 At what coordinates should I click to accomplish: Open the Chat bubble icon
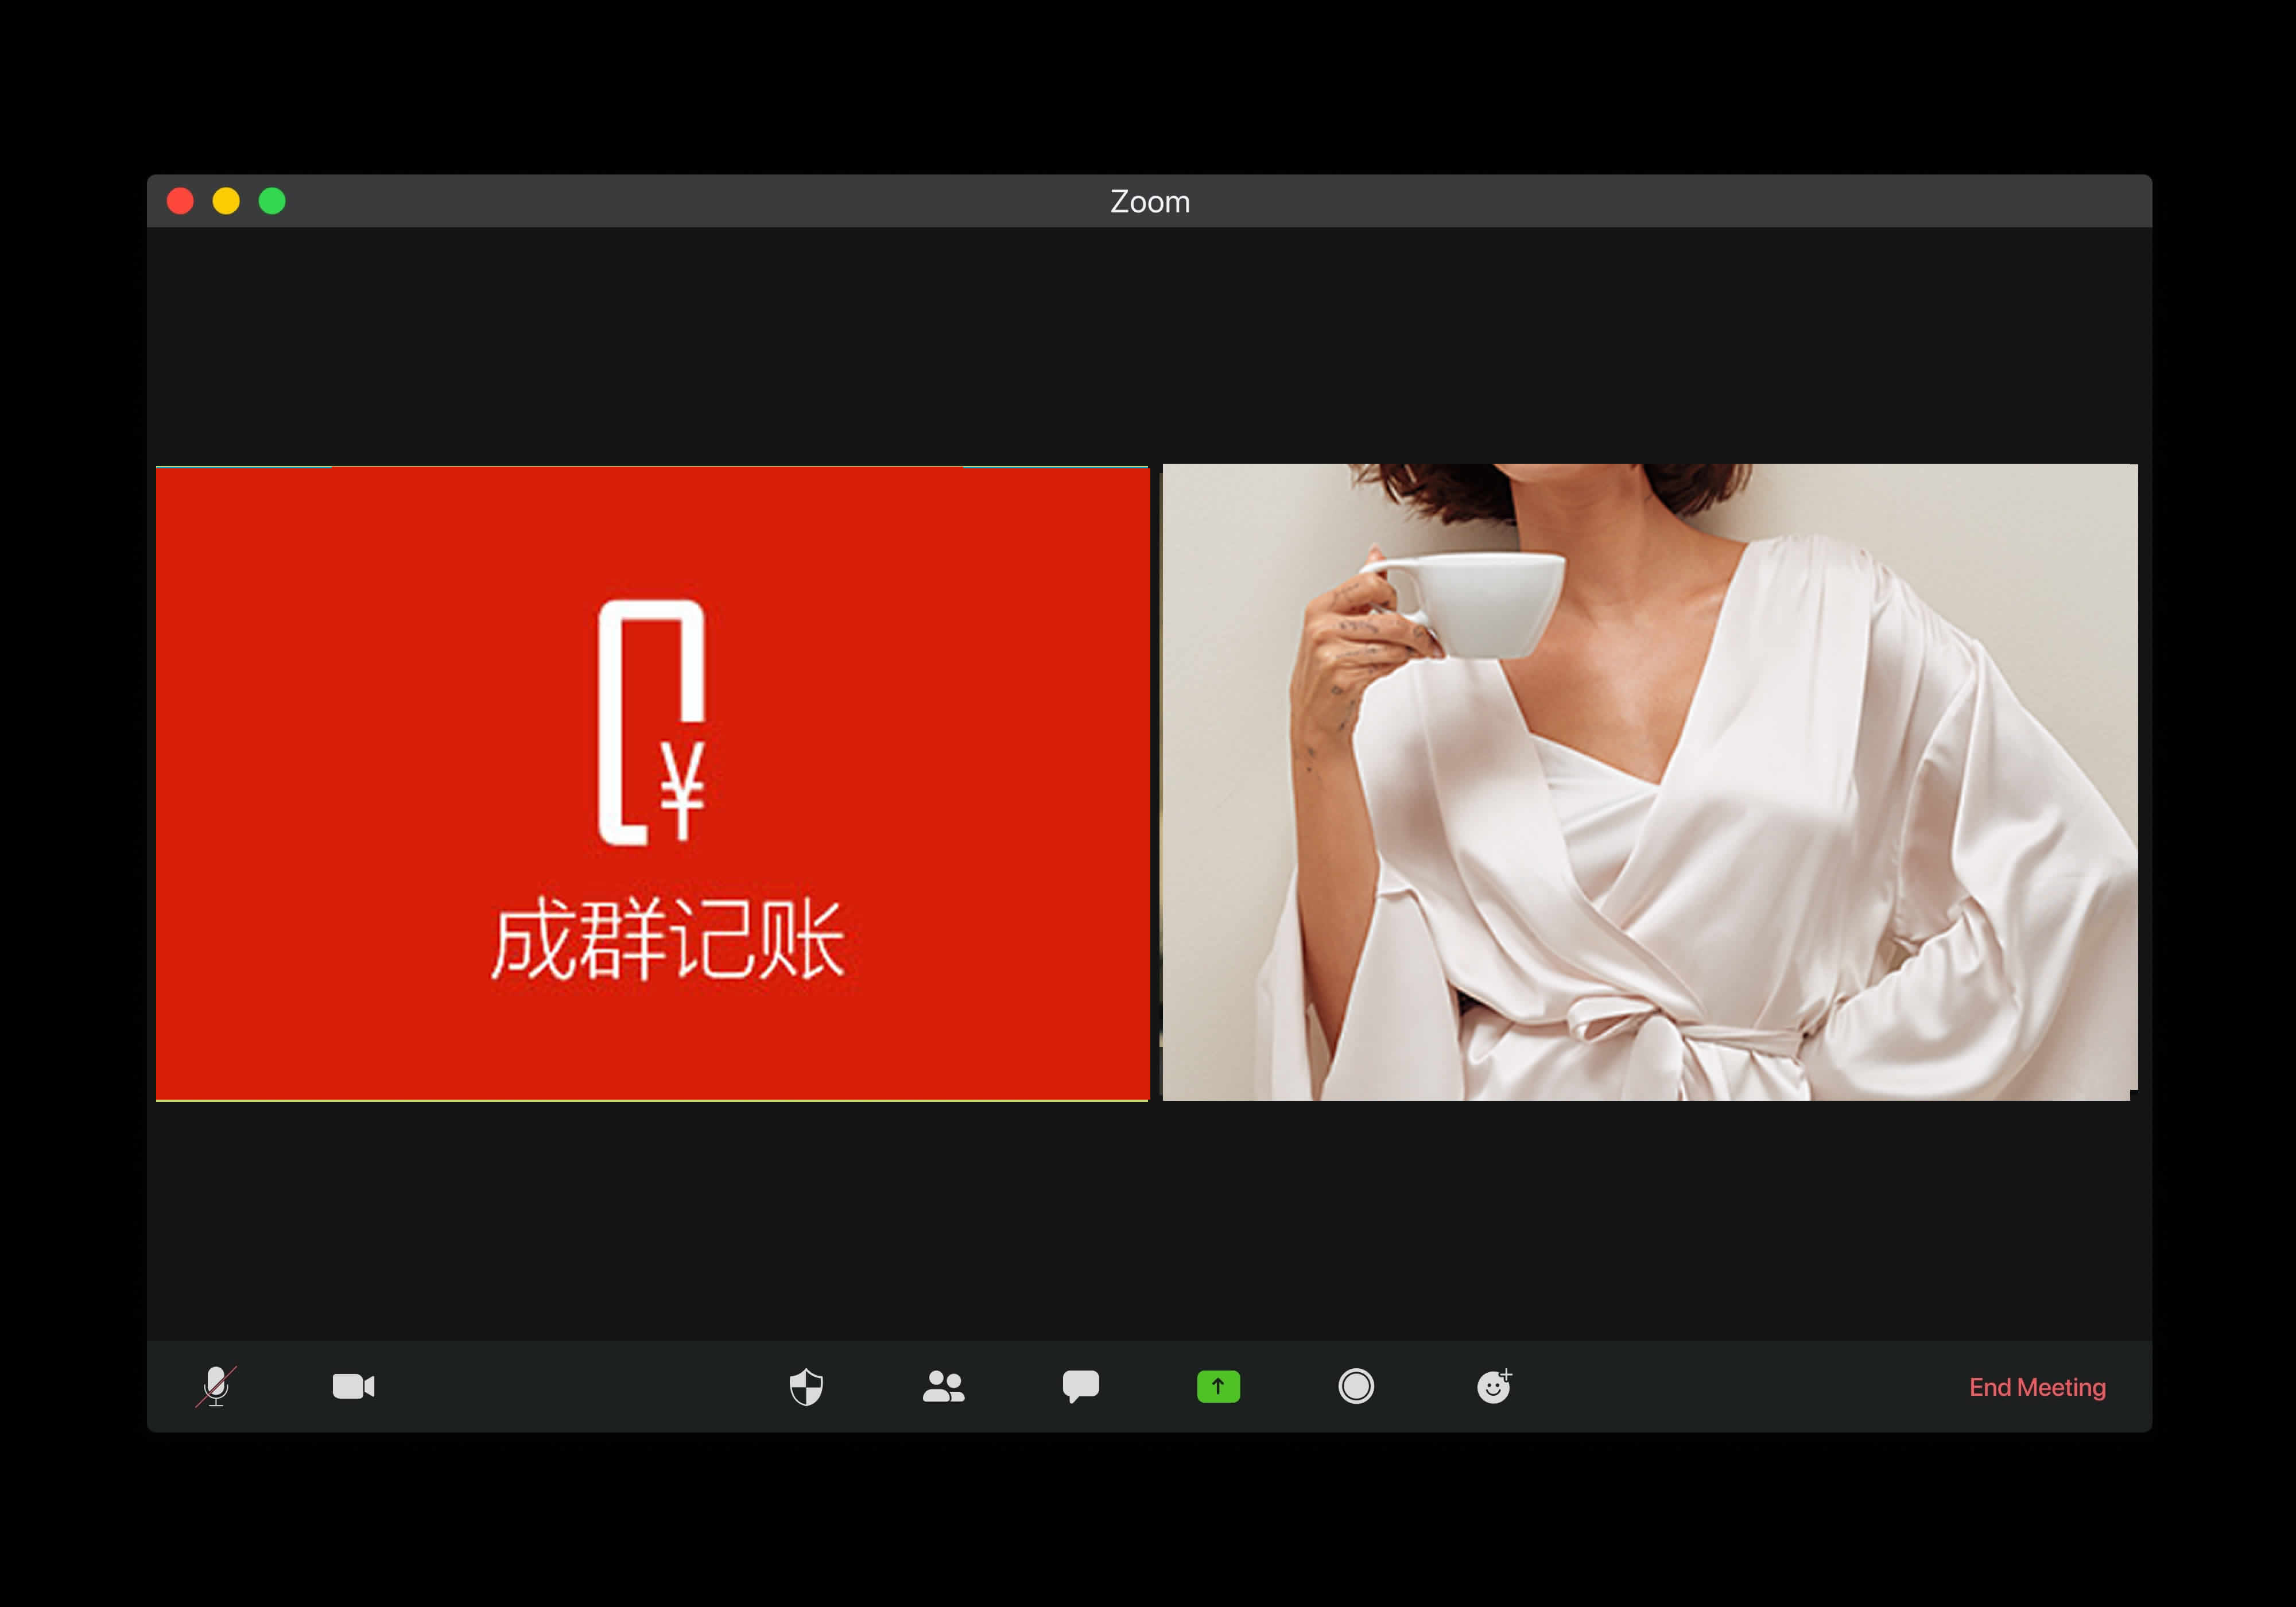point(1080,1386)
